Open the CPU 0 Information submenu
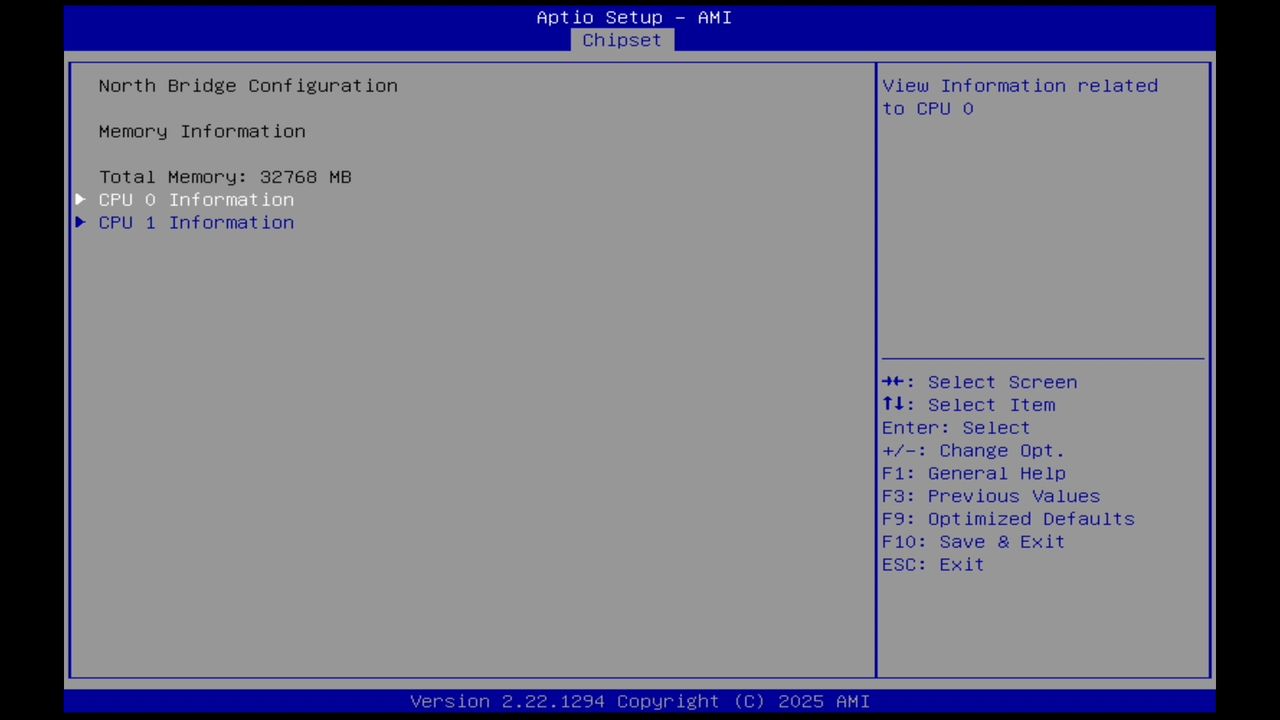This screenshot has width=1280, height=720. click(x=196, y=199)
